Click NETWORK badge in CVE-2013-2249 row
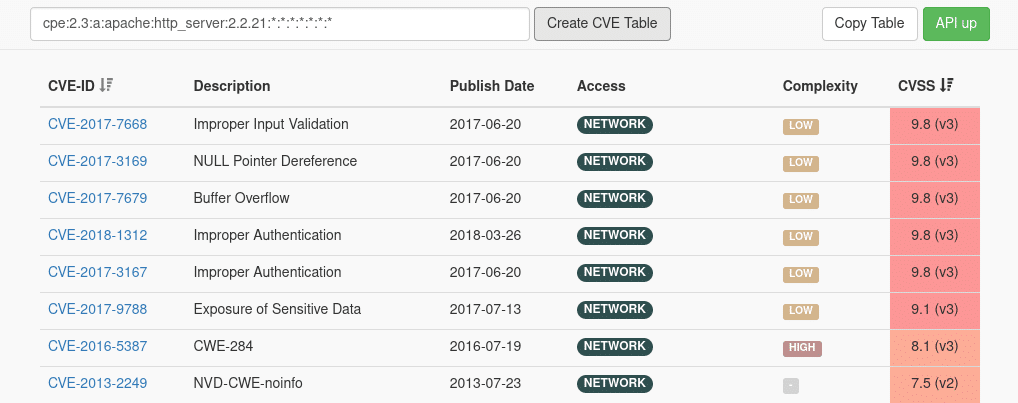Viewport: 1018px width, 403px height. (615, 384)
